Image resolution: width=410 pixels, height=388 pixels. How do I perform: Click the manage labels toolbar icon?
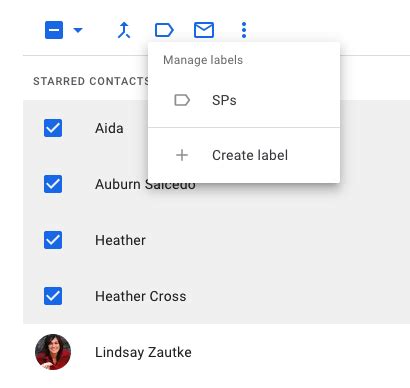(164, 30)
